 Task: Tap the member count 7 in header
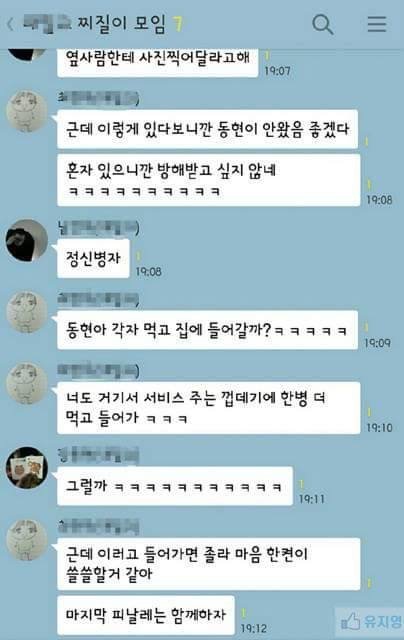[x=177, y=24]
